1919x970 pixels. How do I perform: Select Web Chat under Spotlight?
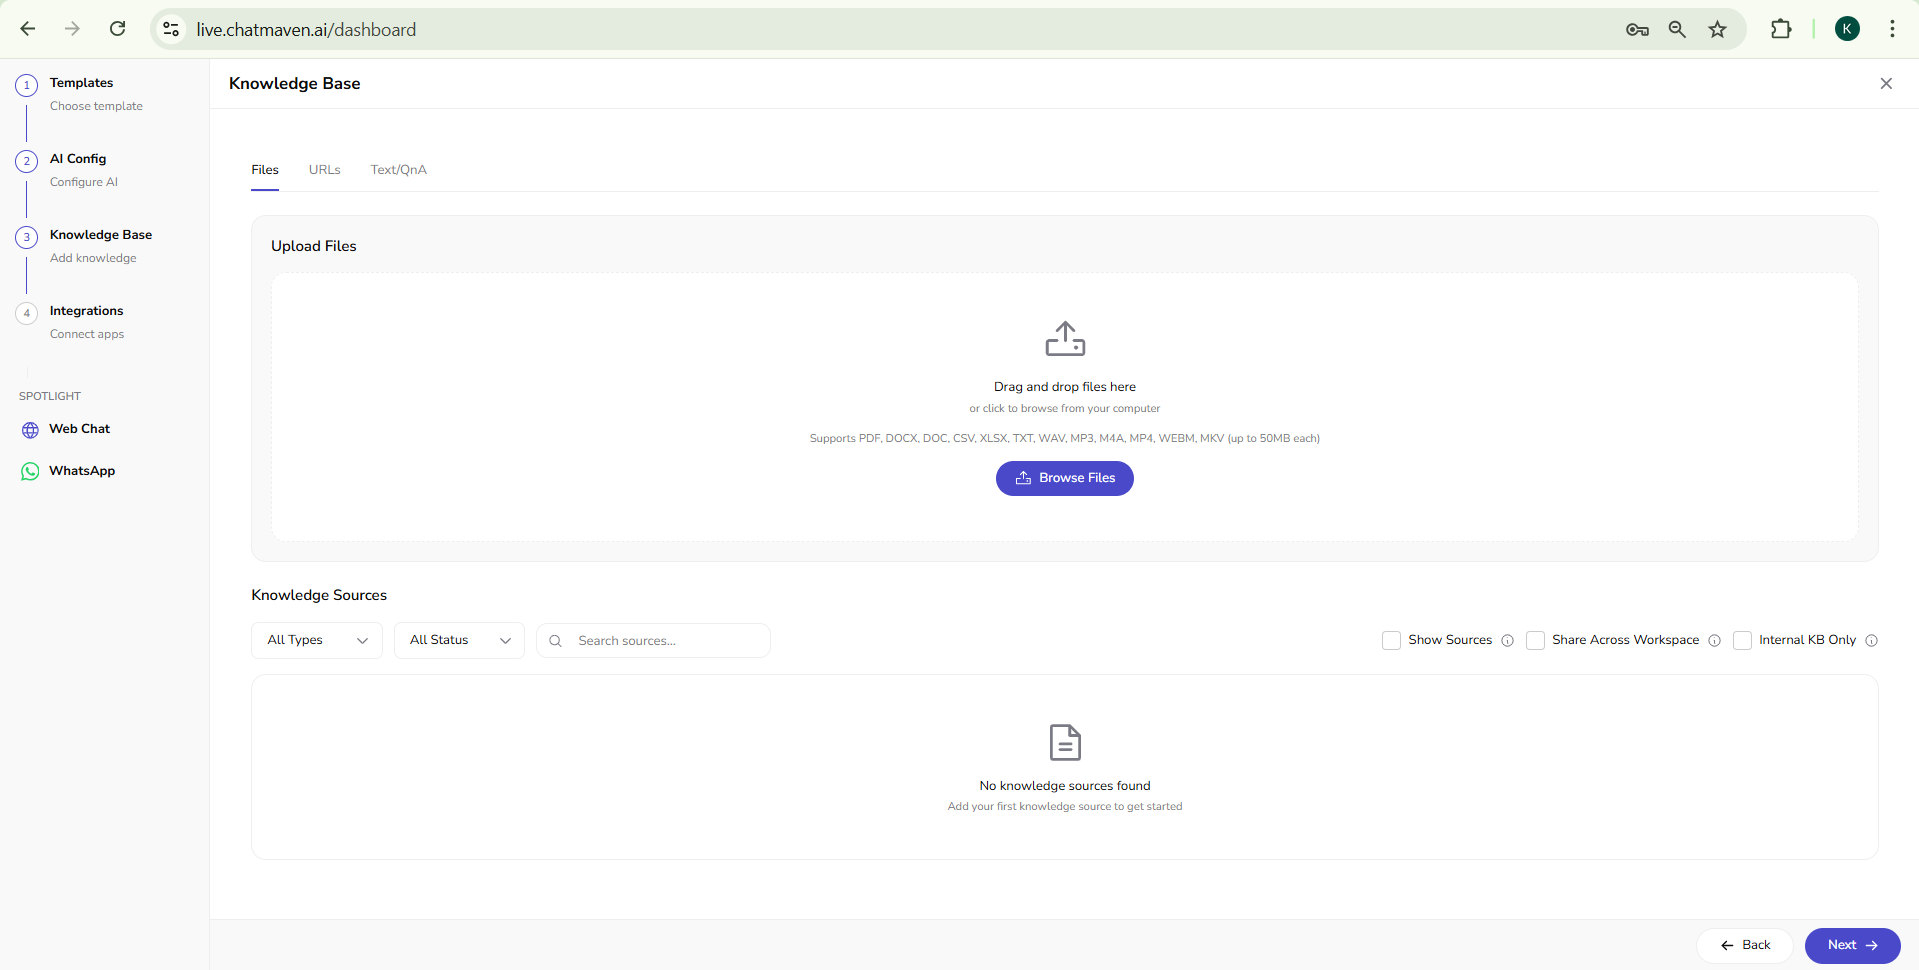(79, 428)
